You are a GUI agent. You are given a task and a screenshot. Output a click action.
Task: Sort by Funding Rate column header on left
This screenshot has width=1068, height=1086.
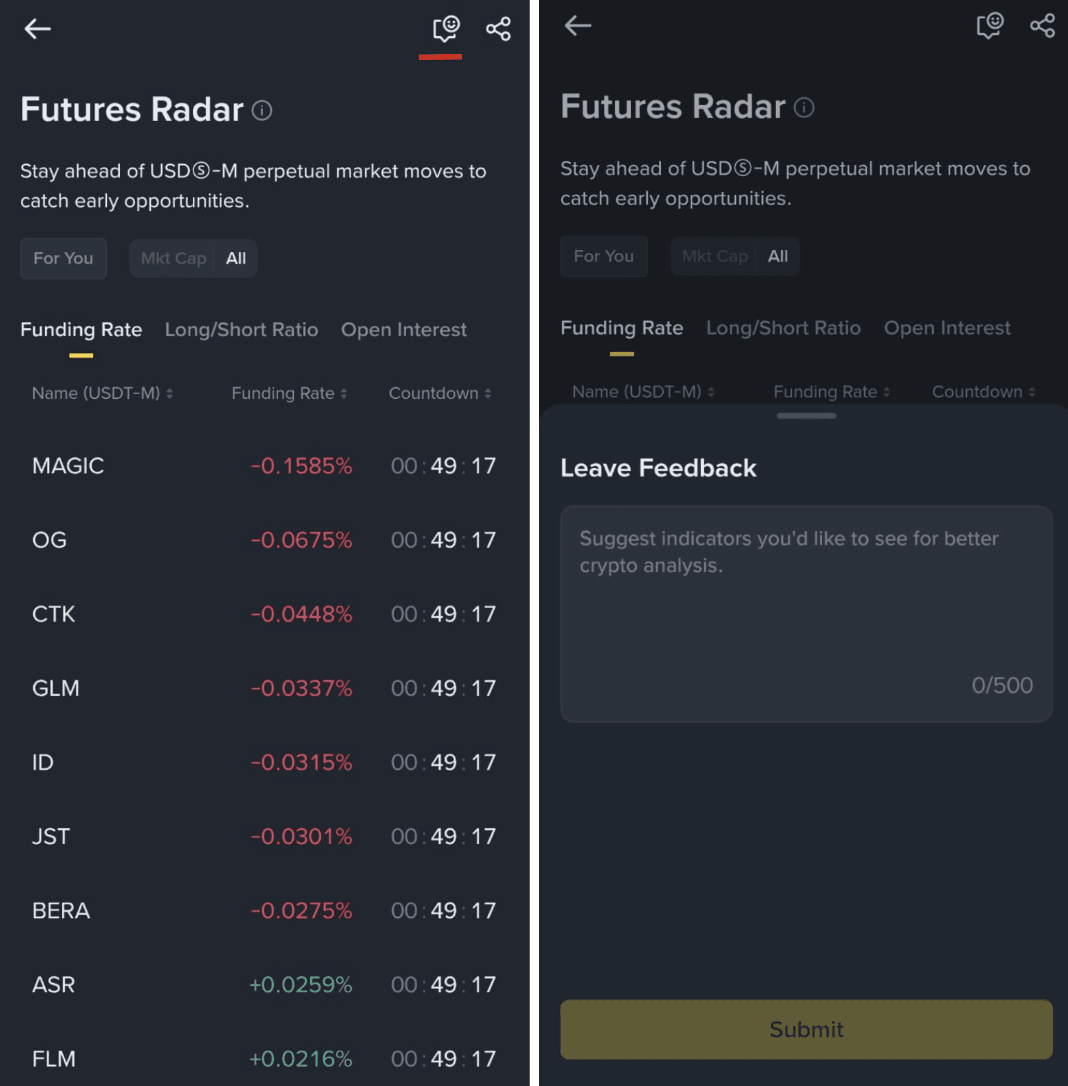(x=289, y=393)
